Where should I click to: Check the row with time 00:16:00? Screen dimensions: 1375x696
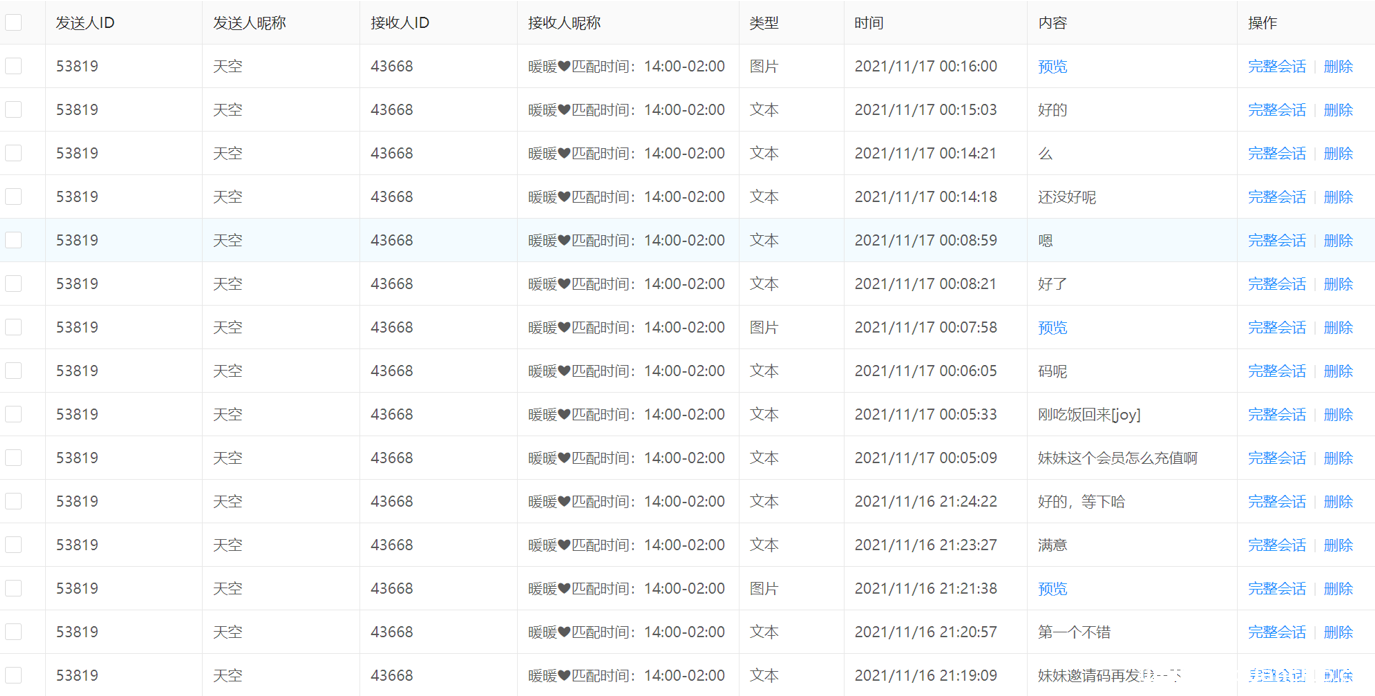pyautogui.click(x=14, y=66)
